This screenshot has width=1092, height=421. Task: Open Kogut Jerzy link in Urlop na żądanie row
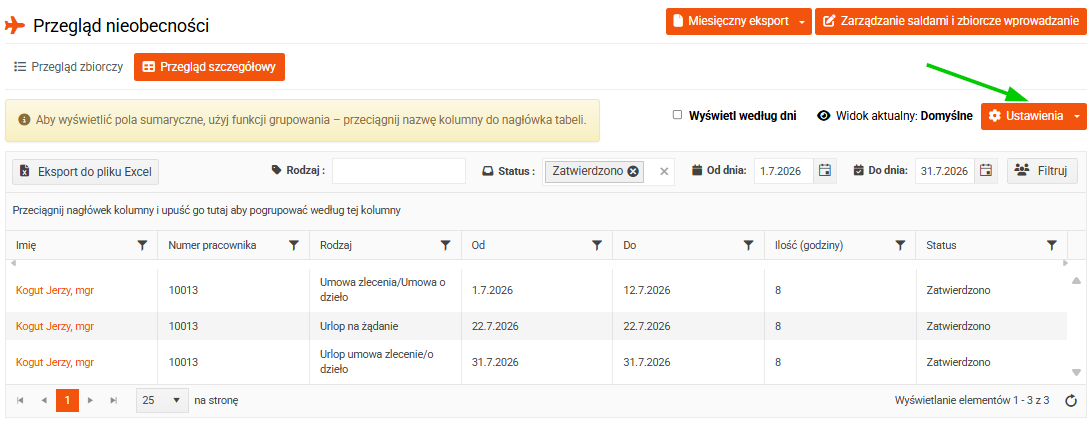click(54, 326)
